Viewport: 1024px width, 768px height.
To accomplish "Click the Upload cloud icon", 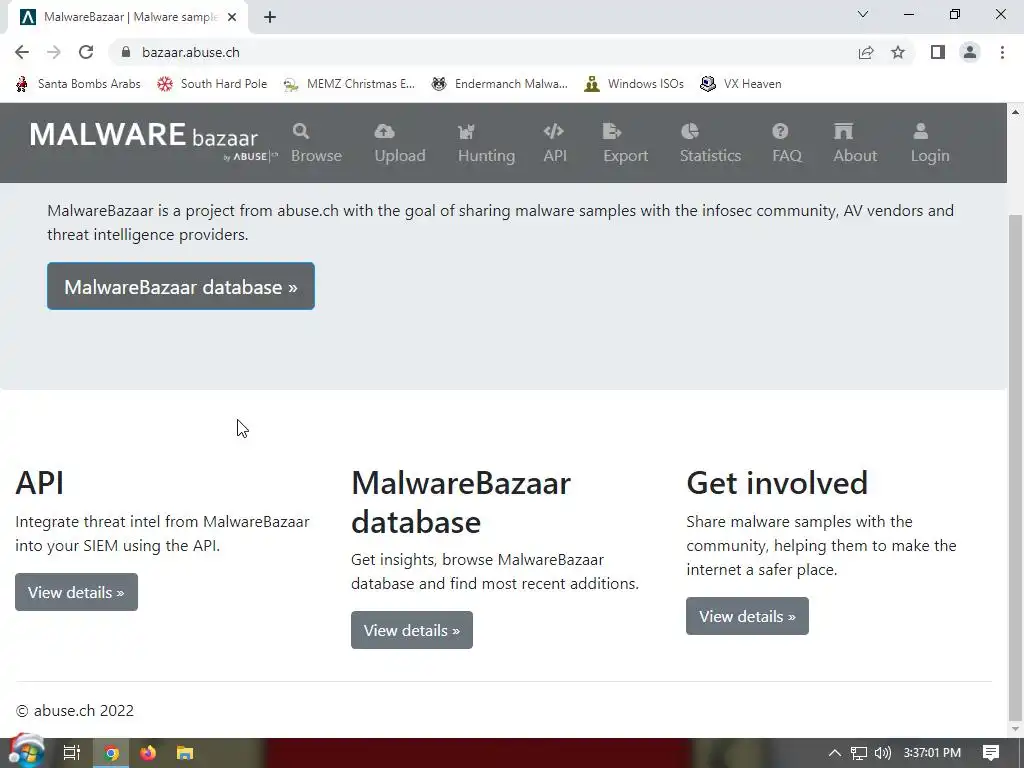I will 384,131.
